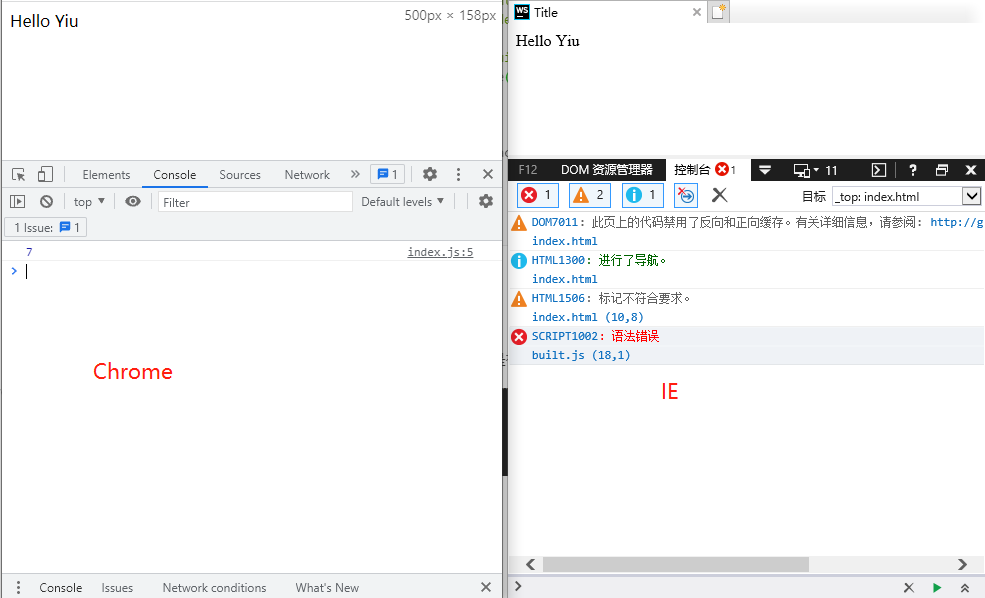This screenshot has width=985, height=598.
Task: Expand the Default levels dropdown
Action: click(x=403, y=202)
